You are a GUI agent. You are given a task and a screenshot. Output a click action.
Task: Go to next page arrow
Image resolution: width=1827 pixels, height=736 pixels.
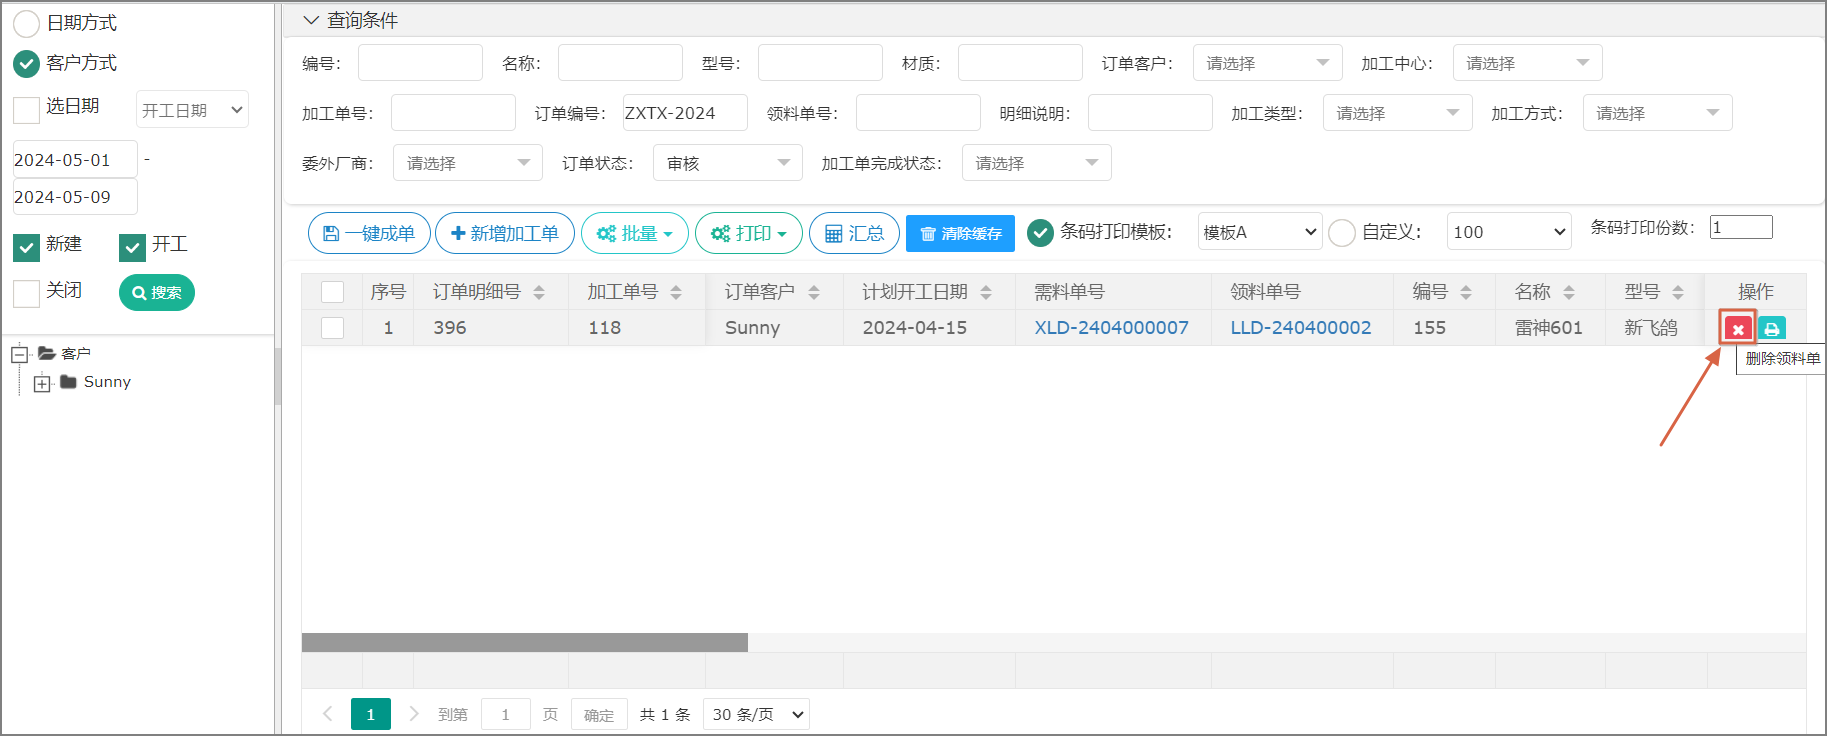(414, 714)
